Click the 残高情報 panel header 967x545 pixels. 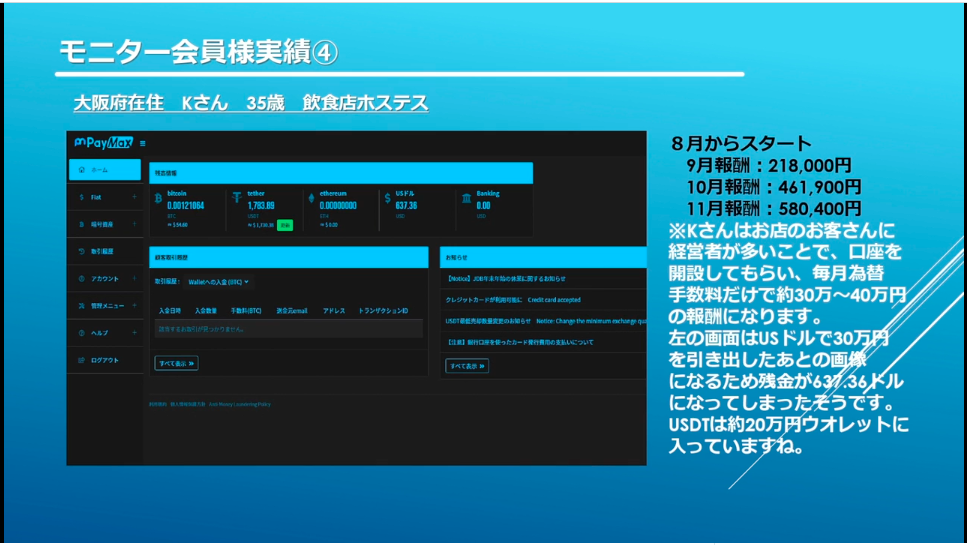(x=341, y=173)
